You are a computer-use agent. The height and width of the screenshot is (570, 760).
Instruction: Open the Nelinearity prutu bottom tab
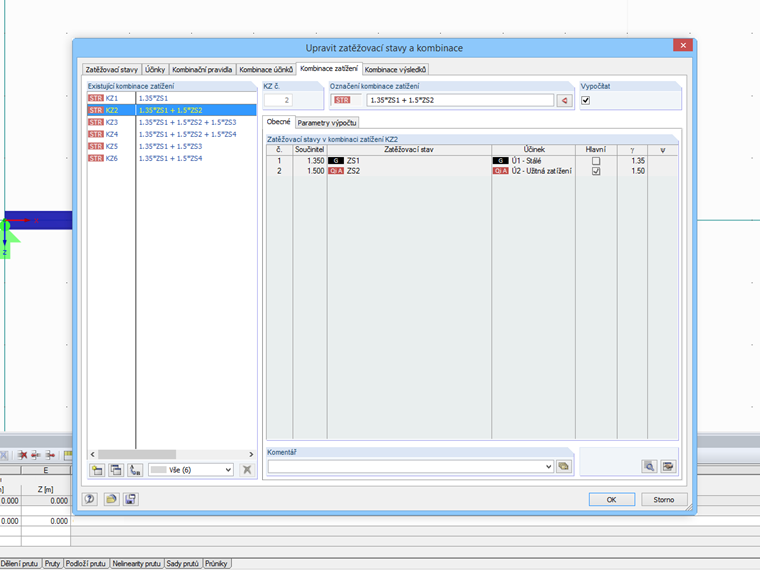[x=137, y=563]
